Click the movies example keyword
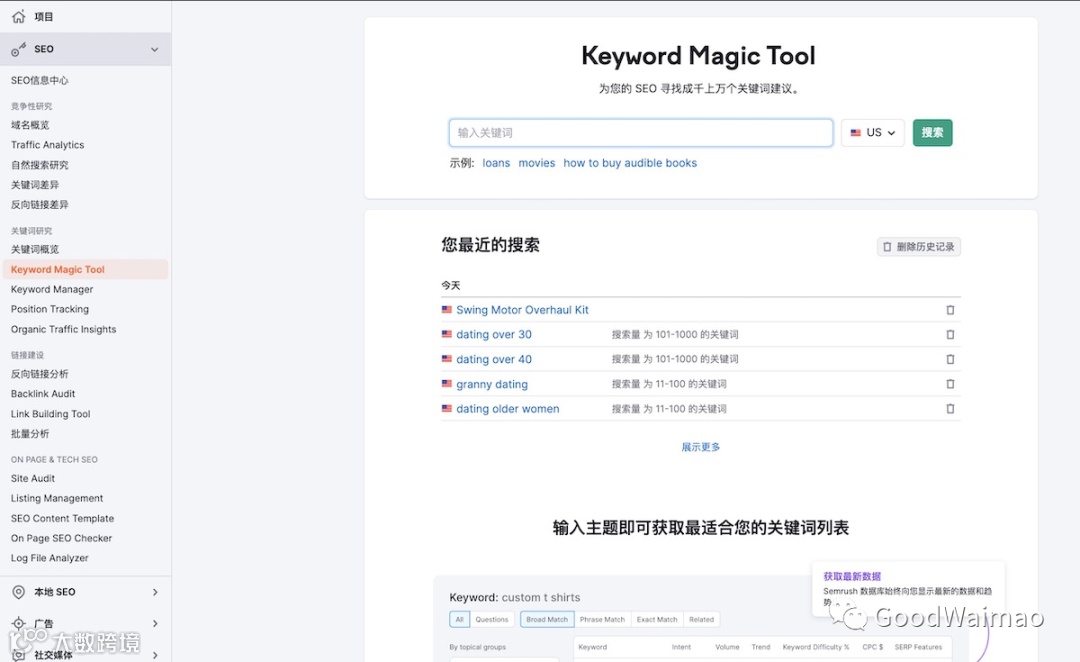 coord(537,163)
